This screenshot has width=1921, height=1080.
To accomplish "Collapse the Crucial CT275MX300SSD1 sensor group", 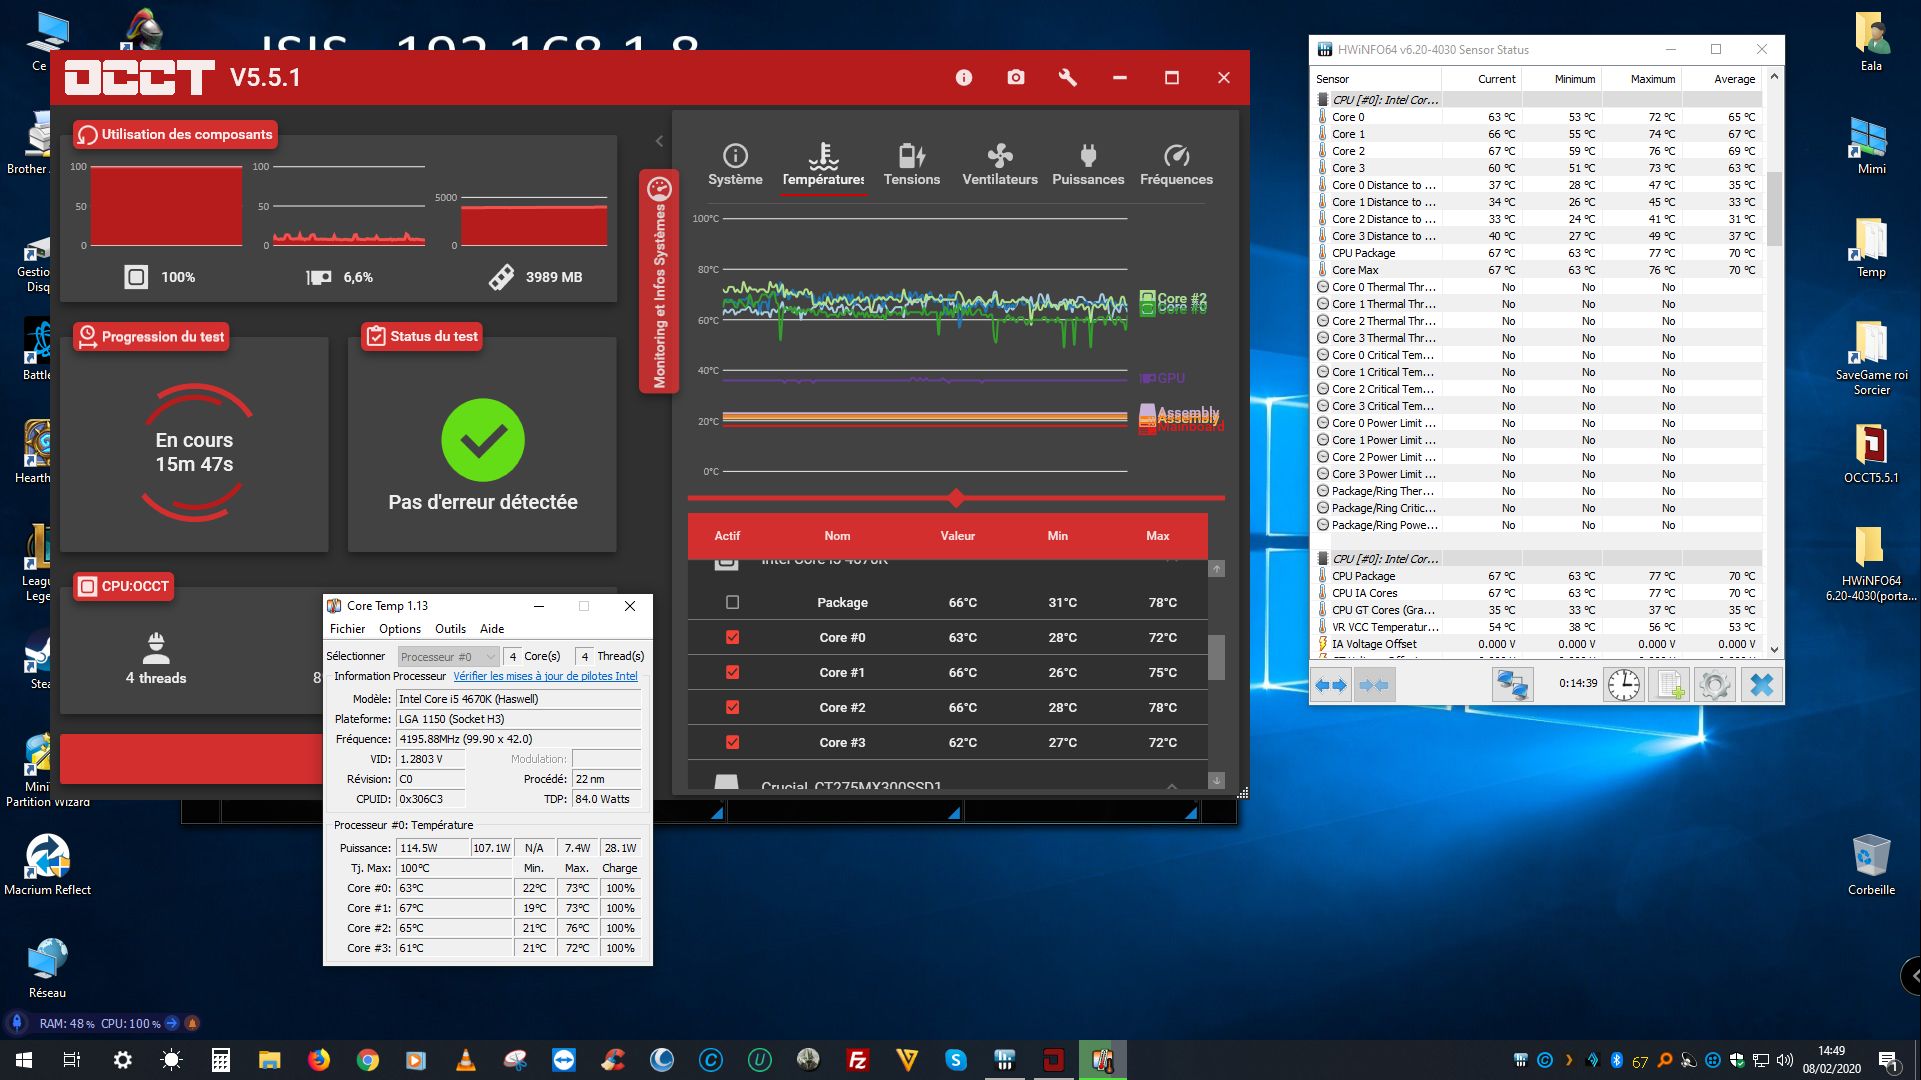I will (1172, 786).
